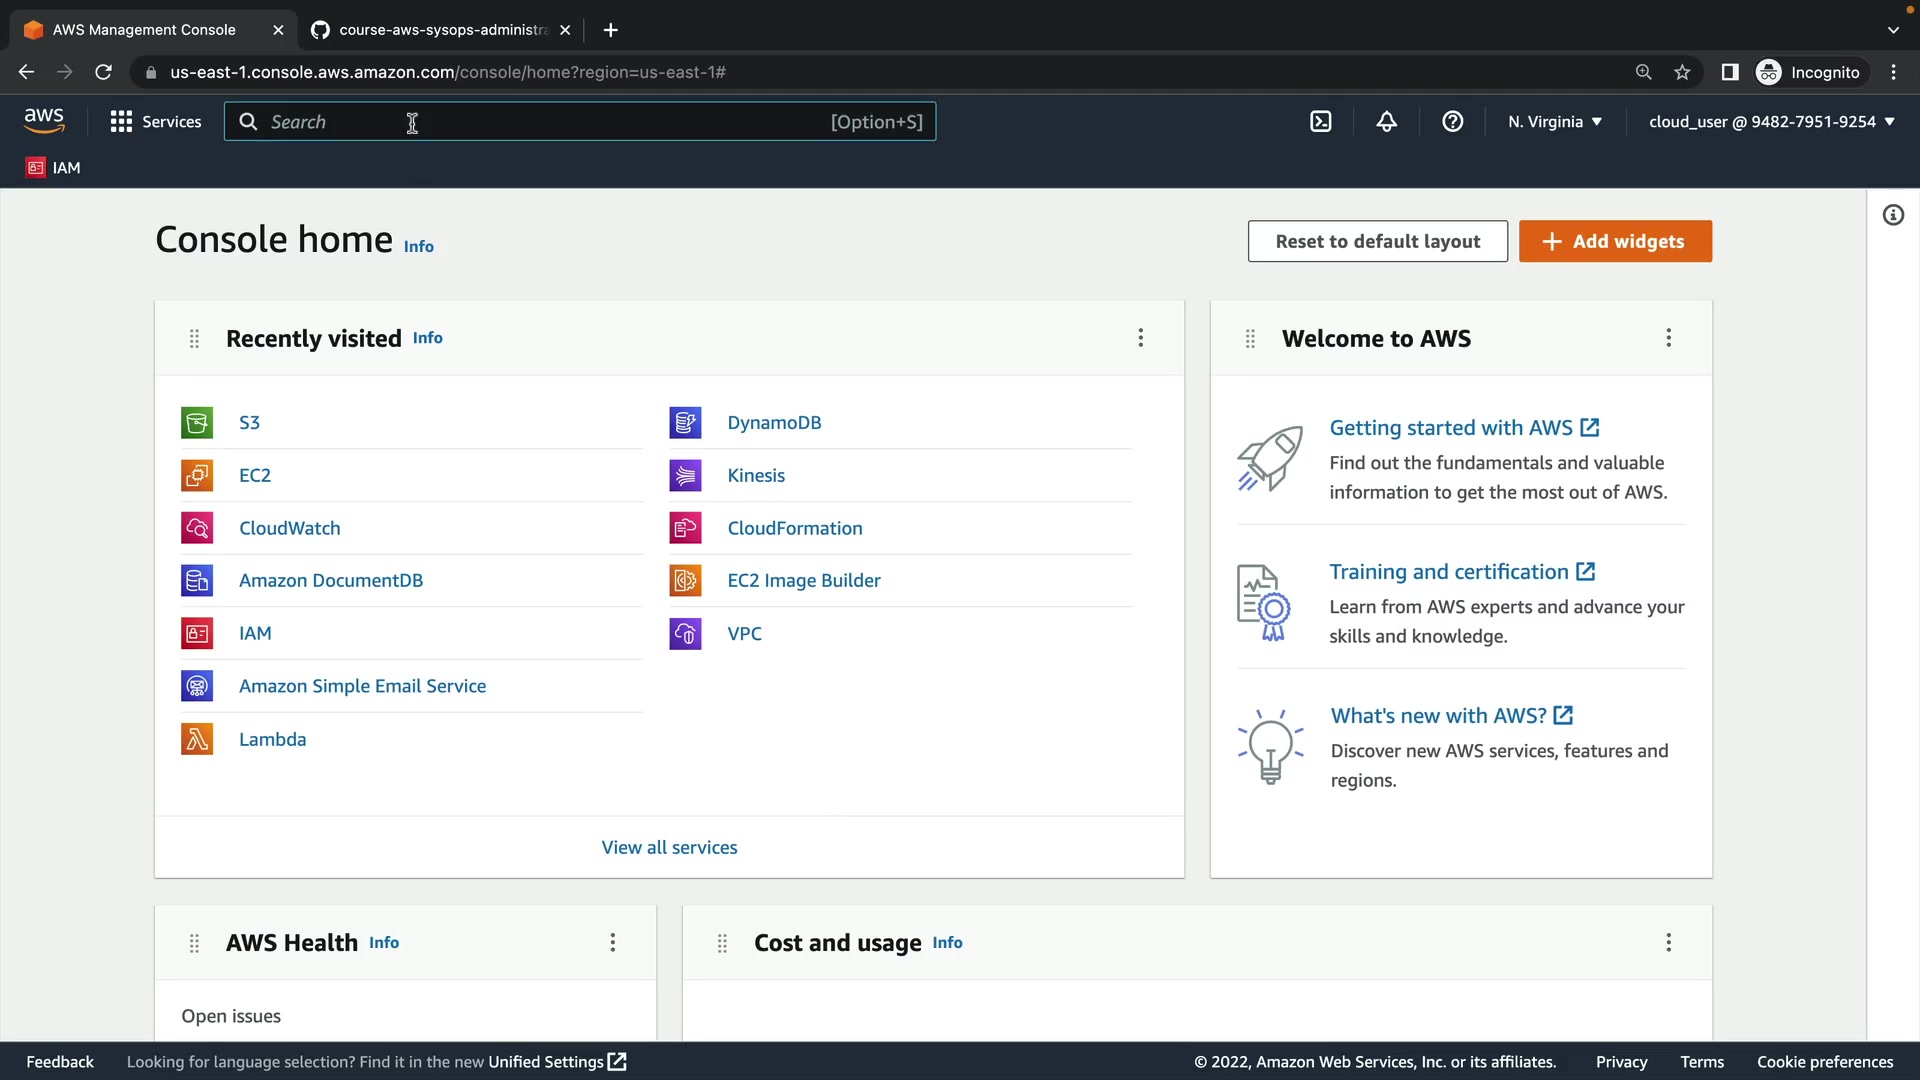The height and width of the screenshot is (1080, 1920).
Task: Expand the cloud_user account dropdown
Action: point(1771,122)
